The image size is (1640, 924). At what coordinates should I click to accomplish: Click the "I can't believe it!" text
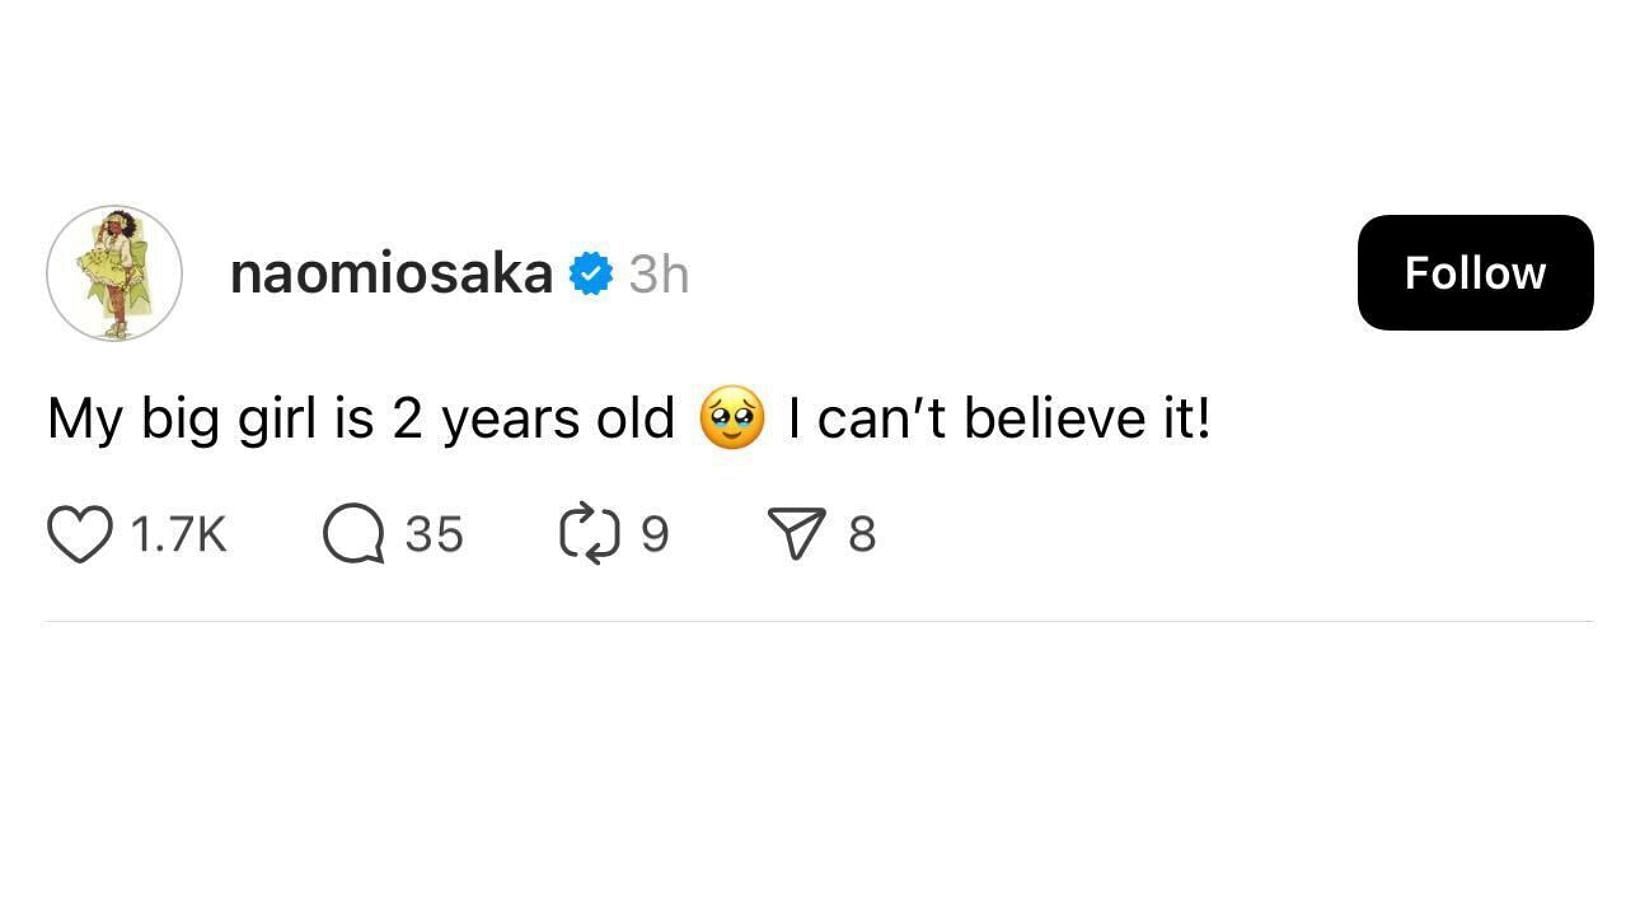coord(999,418)
